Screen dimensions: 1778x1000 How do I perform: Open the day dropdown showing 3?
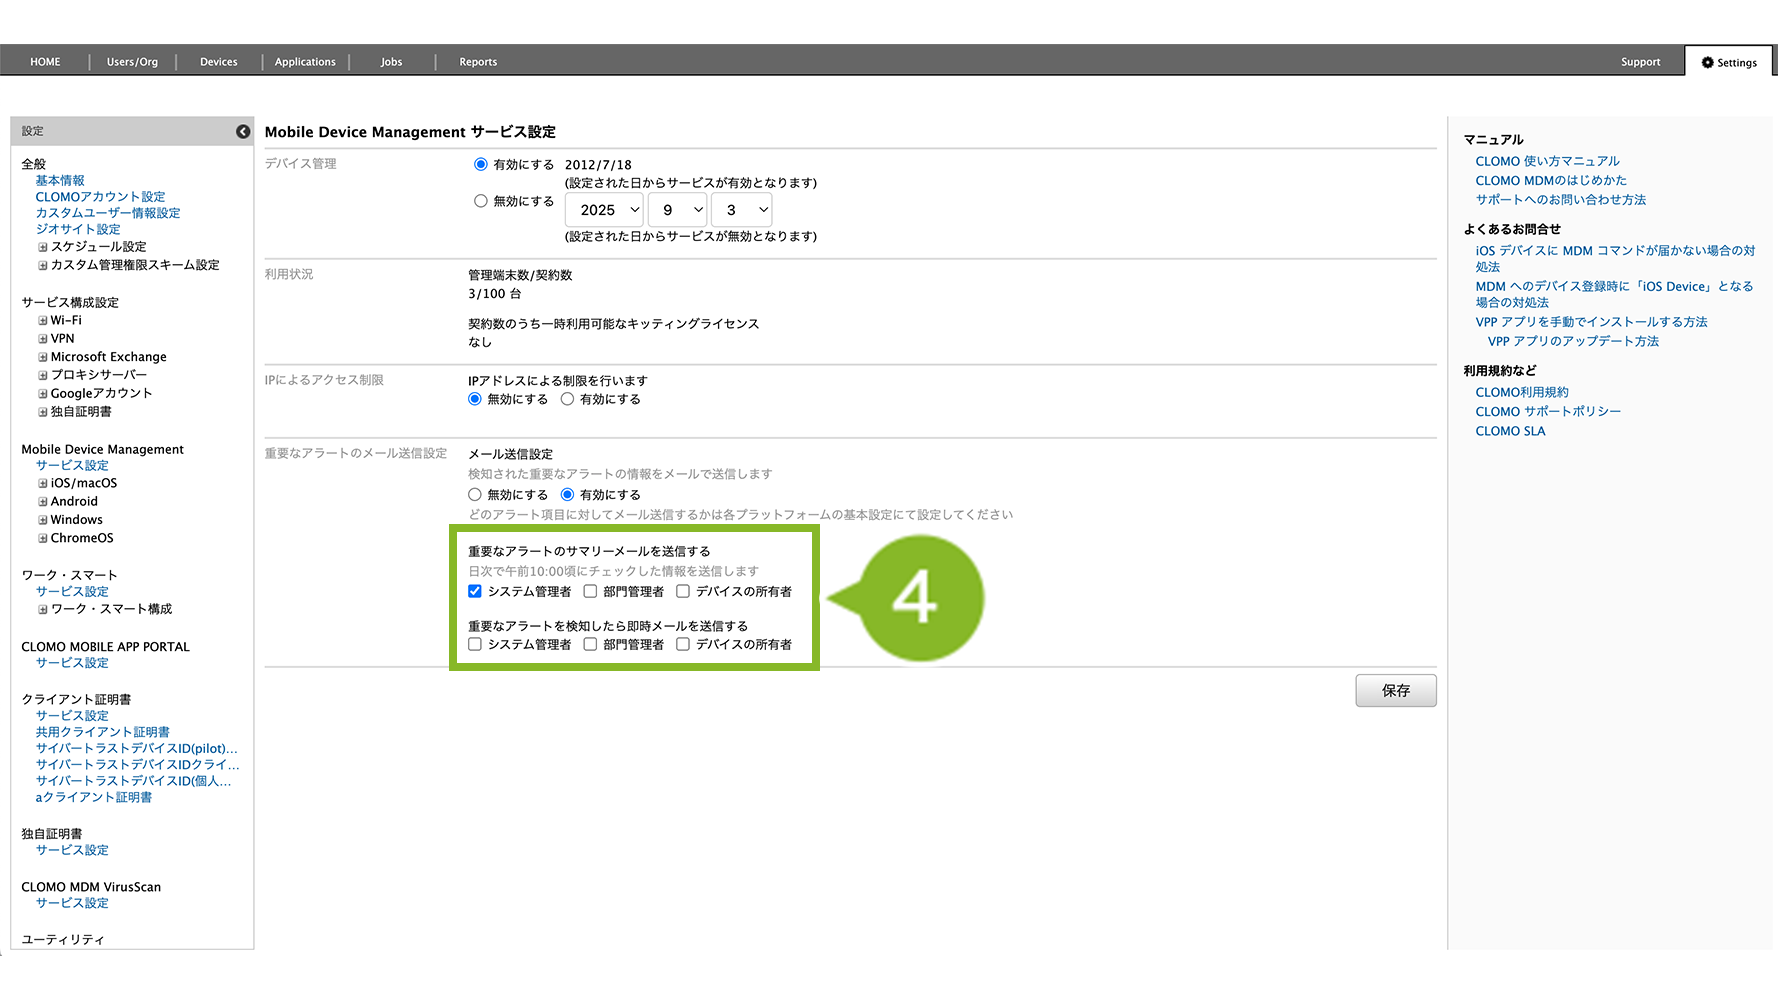742,210
